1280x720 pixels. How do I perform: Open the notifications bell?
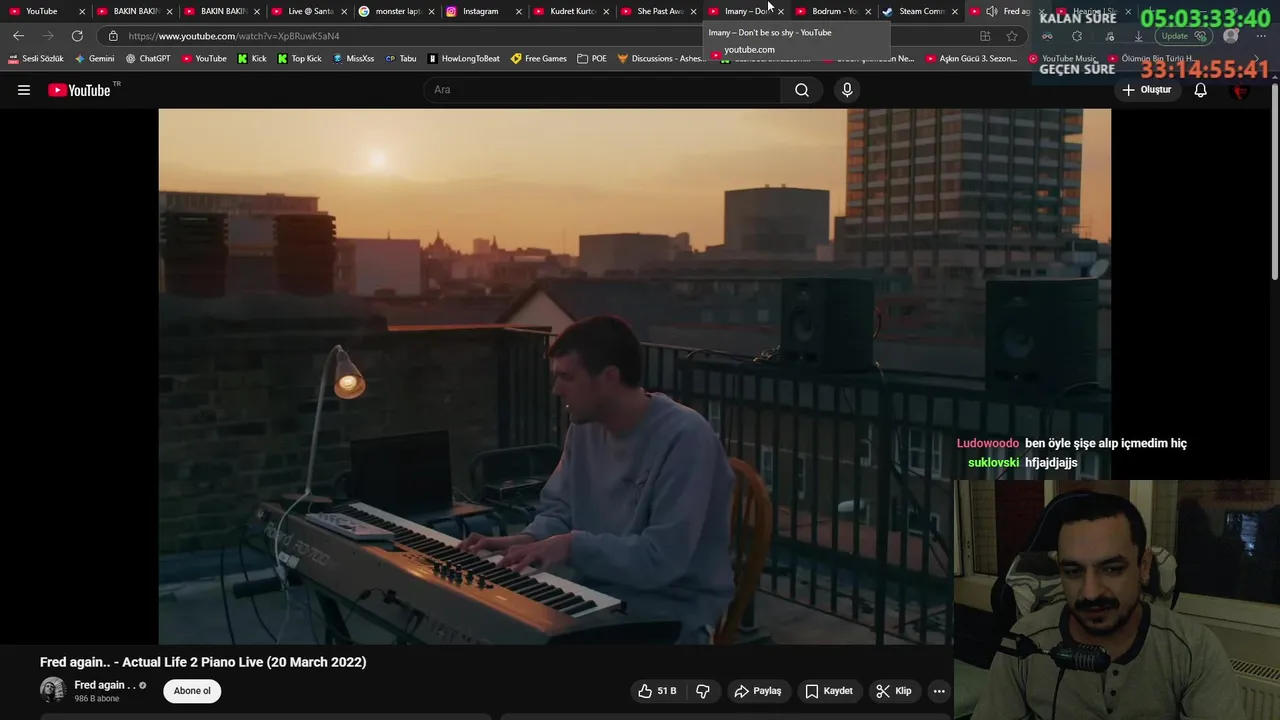click(x=1201, y=90)
